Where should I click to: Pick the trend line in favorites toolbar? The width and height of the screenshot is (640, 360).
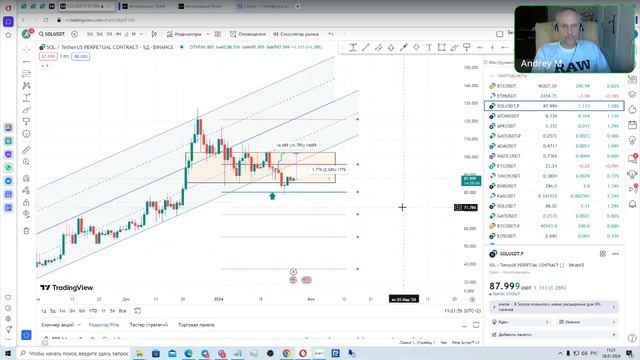[366, 48]
